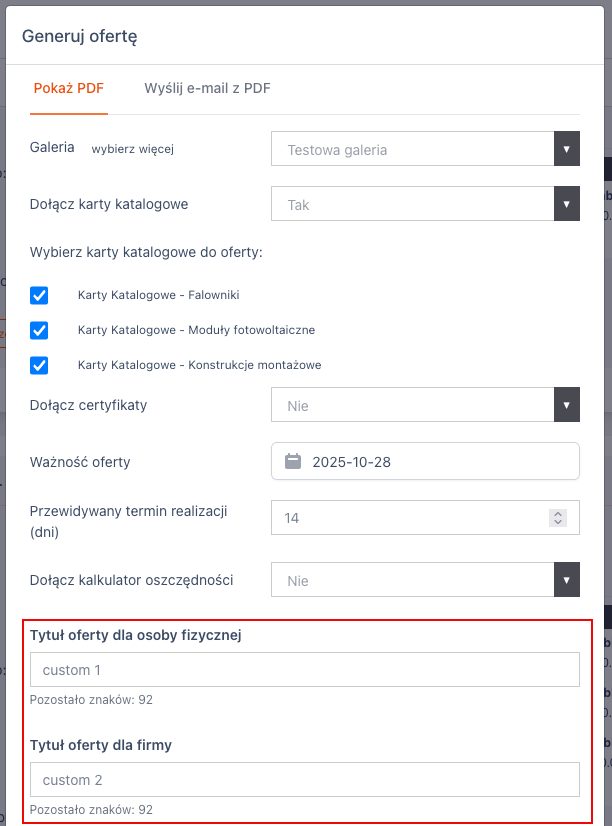Focus the Tytuł oferty dla firmy field
612x826 pixels.
click(x=305, y=780)
